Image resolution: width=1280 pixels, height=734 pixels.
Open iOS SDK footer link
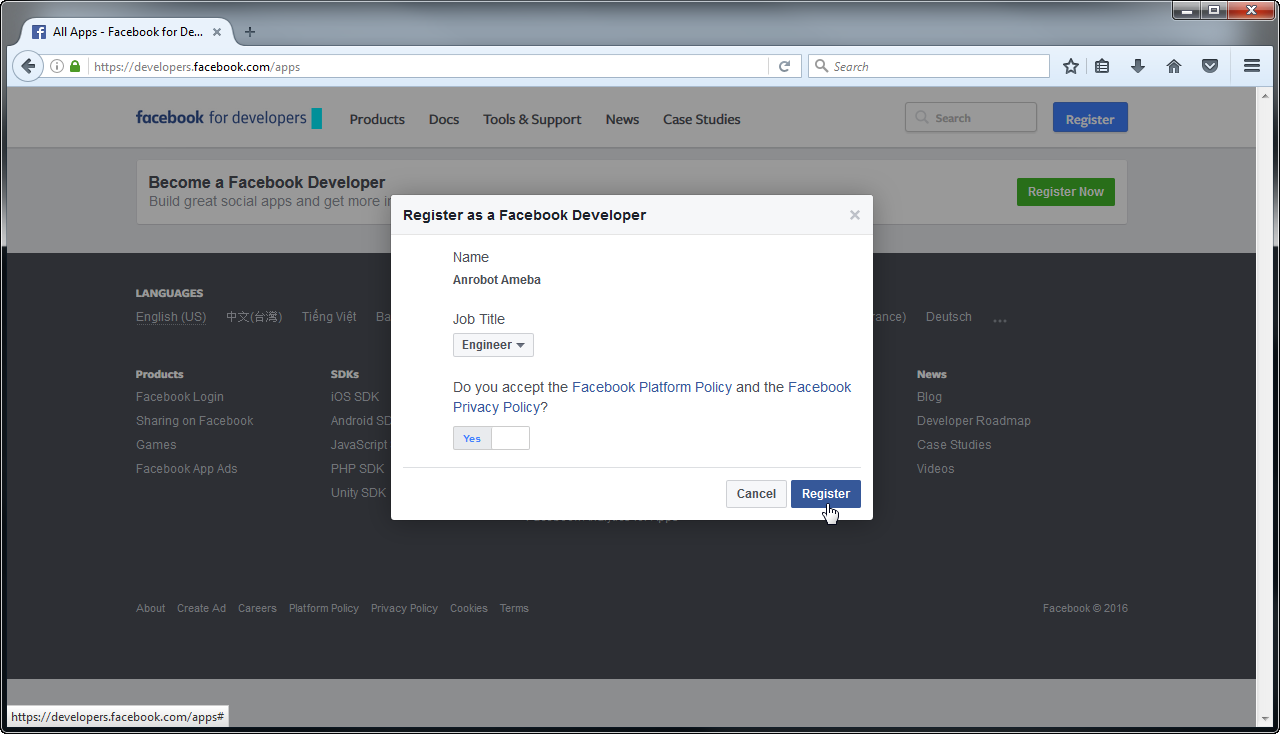click(355, 397)
